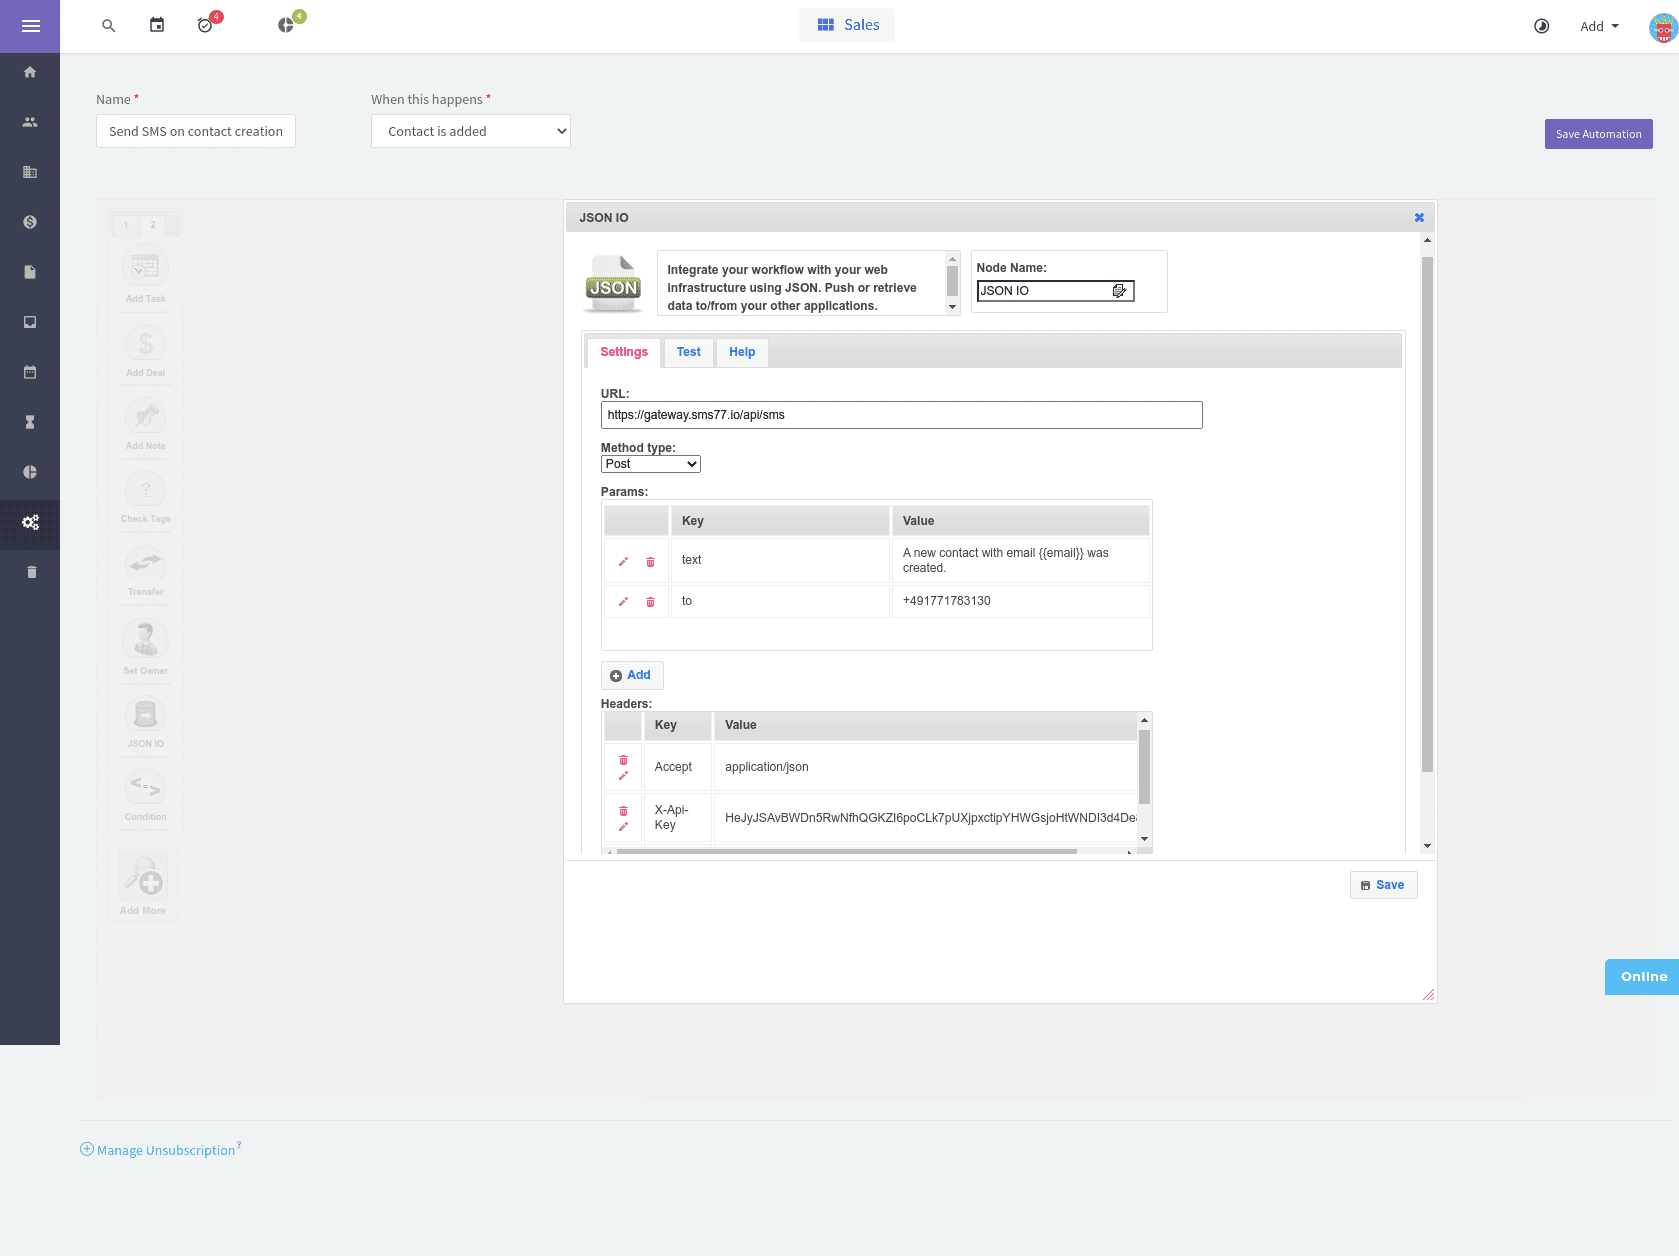Open the deals dollar icon in sidebar
1679x1256 pixels.
click(30, 222)
